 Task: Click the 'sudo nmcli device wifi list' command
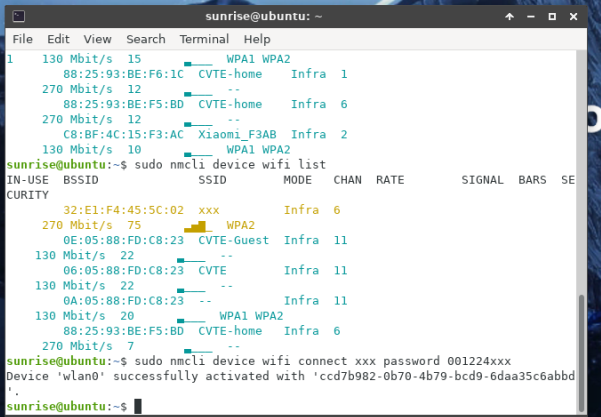[230, 165]
